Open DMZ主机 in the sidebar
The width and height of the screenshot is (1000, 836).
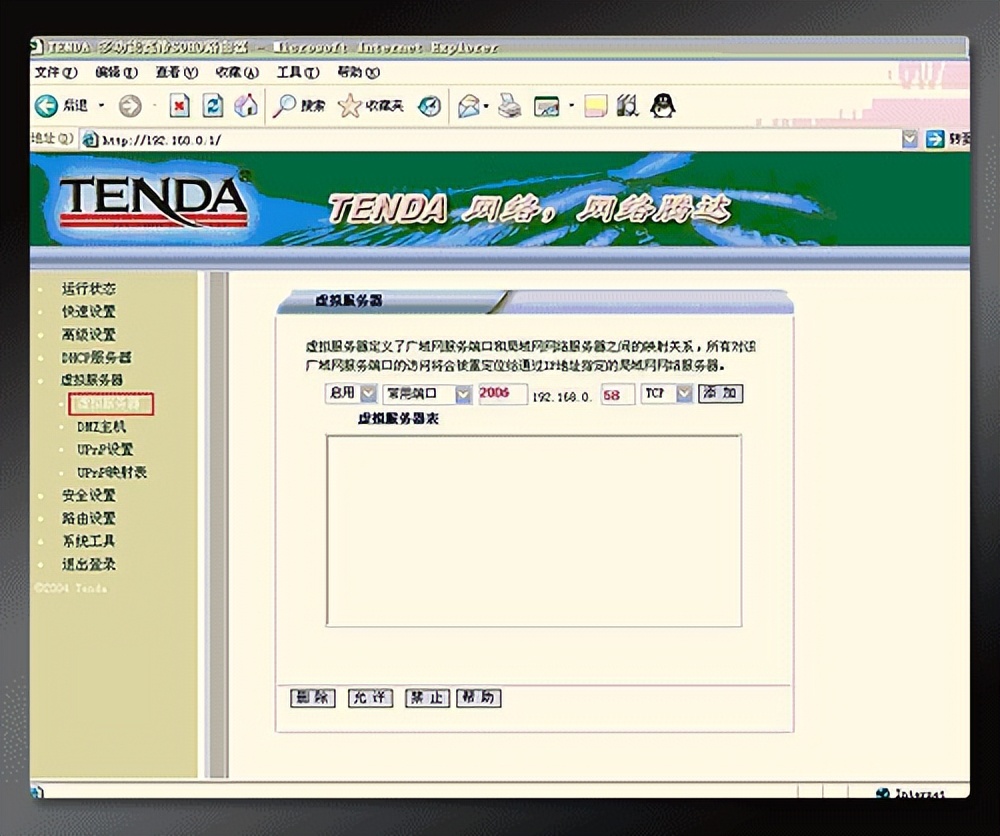pyautogui.click(x=102, y=427)
